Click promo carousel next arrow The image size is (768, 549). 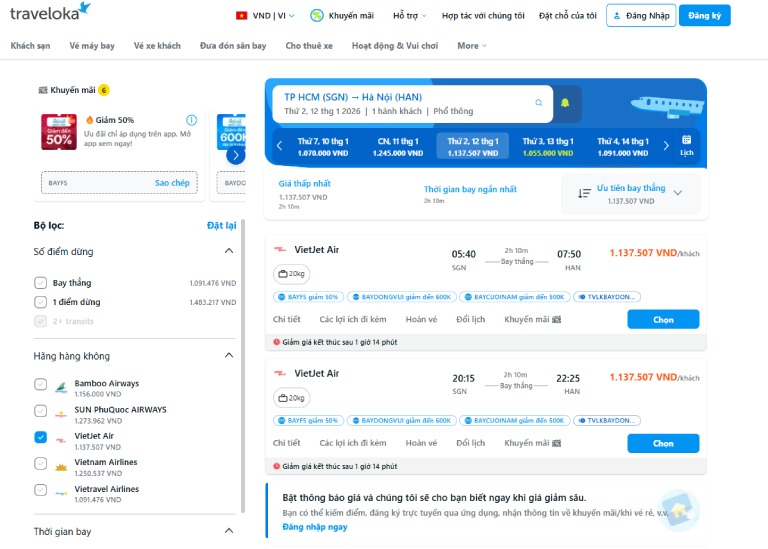point(235,155)
